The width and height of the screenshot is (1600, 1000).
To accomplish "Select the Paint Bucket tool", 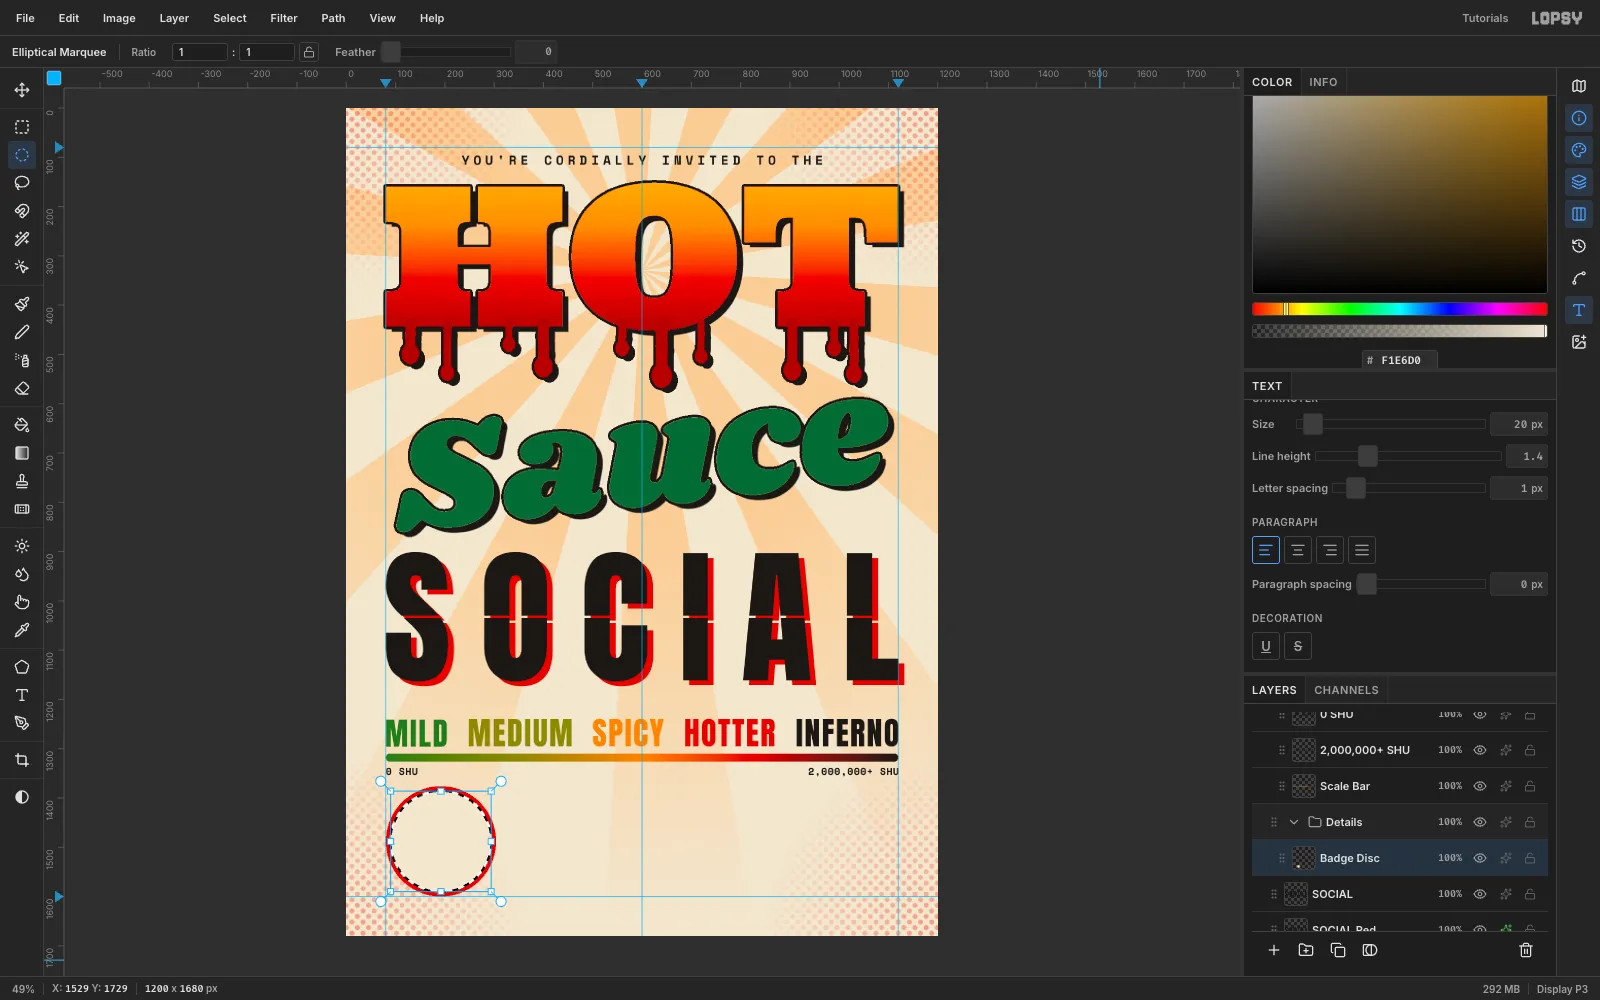I will 22,425.
